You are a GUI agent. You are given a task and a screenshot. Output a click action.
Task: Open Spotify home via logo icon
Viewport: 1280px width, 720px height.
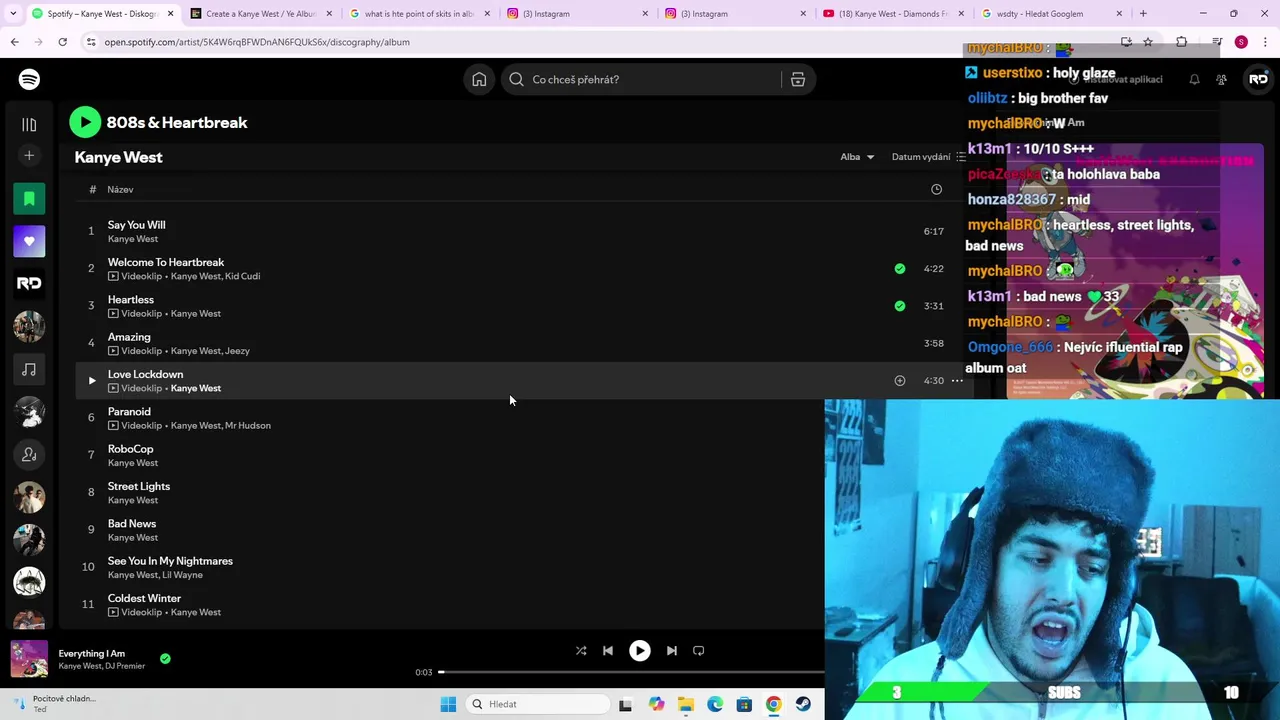pyautogui.click(x=29, y=79)
